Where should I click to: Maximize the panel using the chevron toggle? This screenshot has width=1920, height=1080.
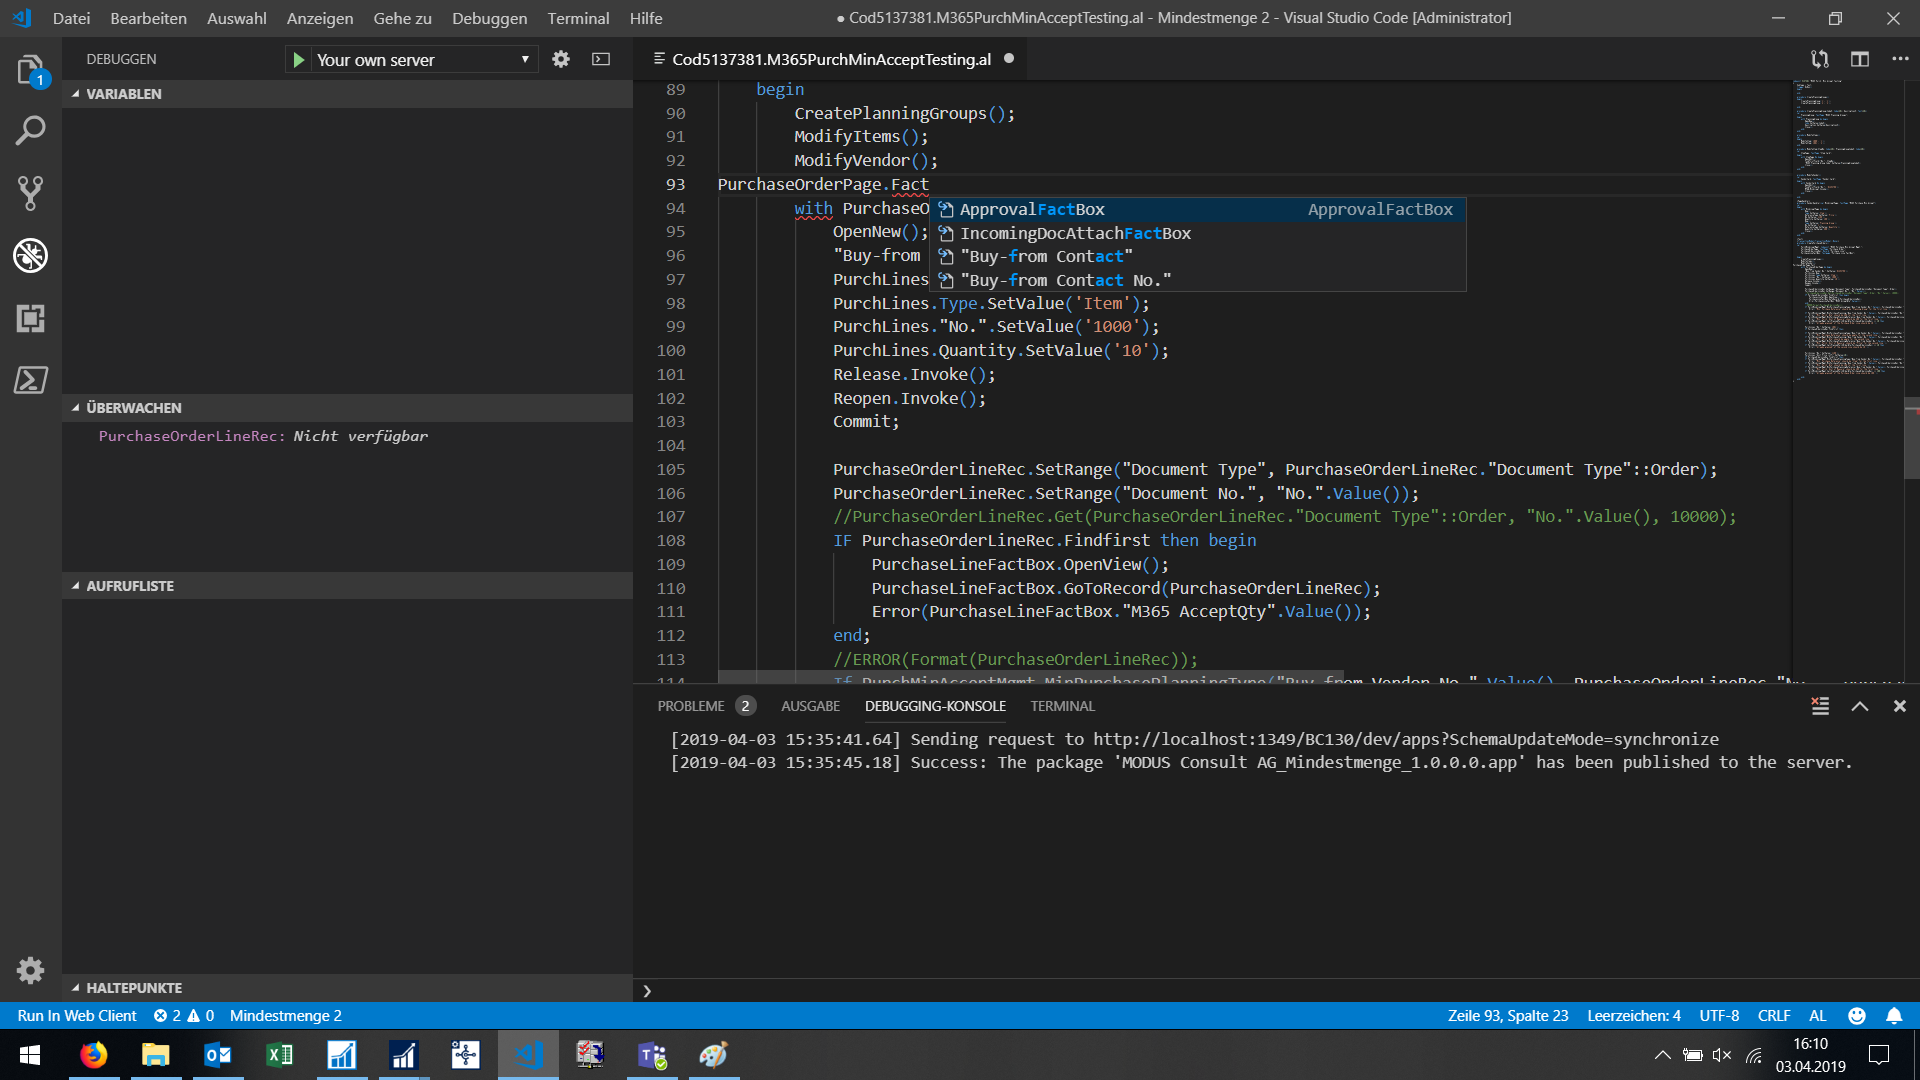click(1859, 706)
